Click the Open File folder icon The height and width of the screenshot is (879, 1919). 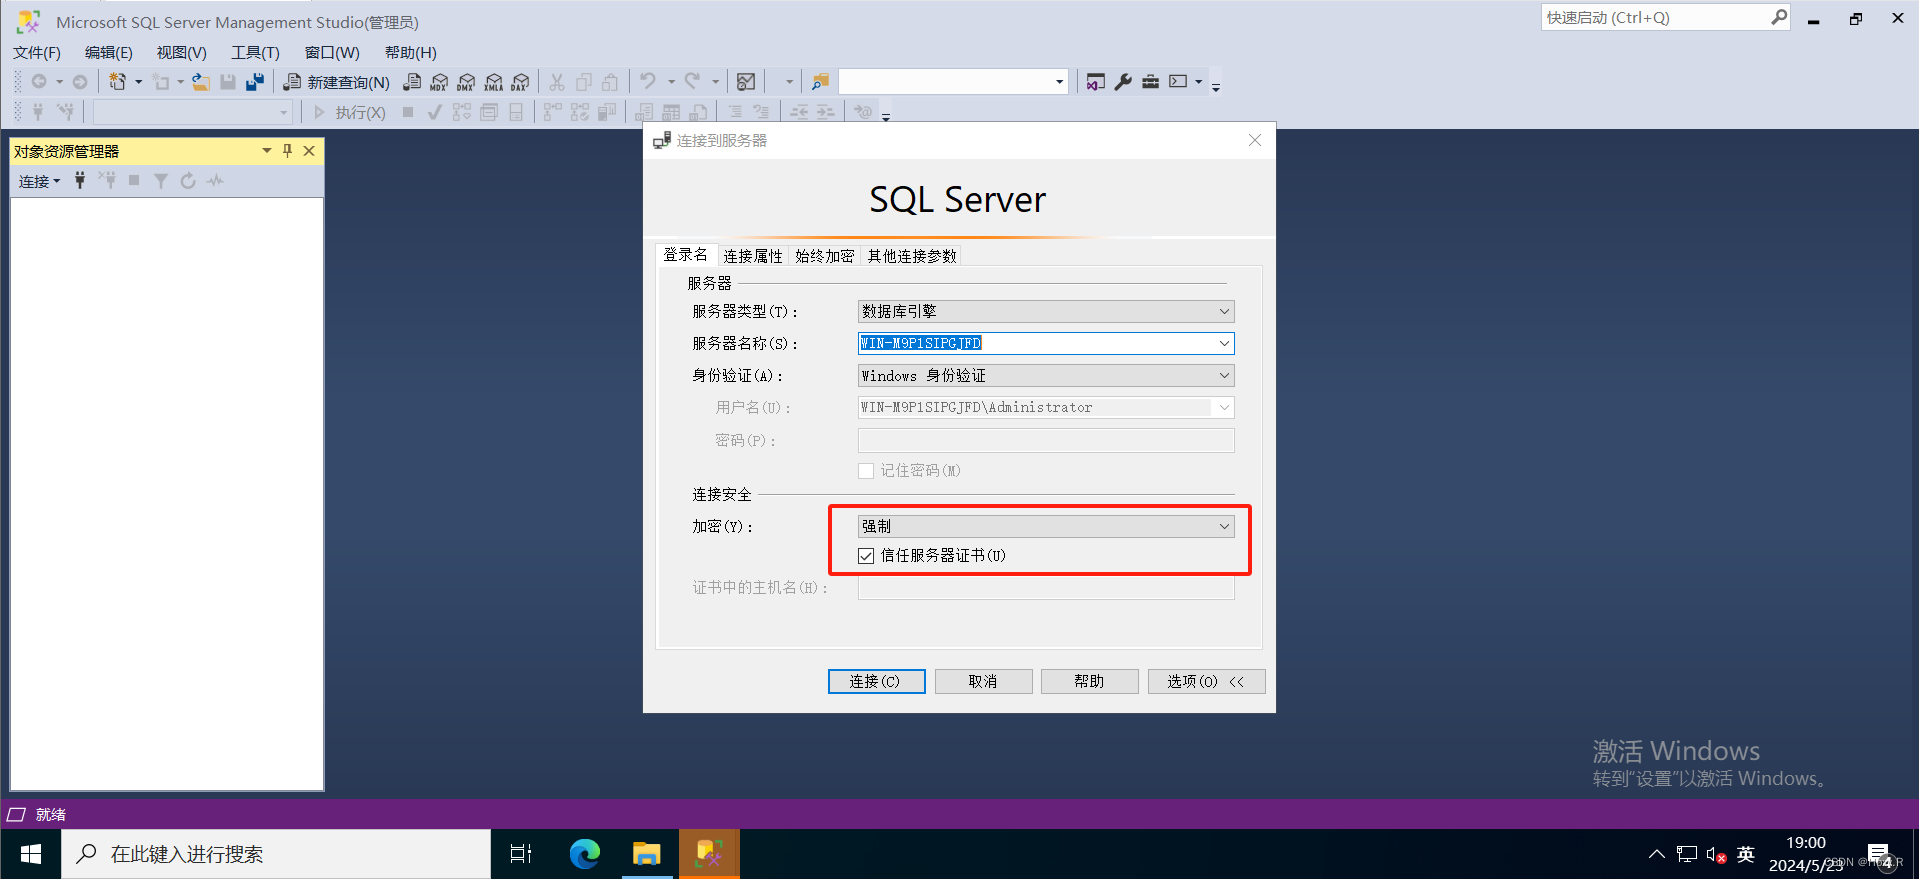pyautogui.click(x=201, y=82)
